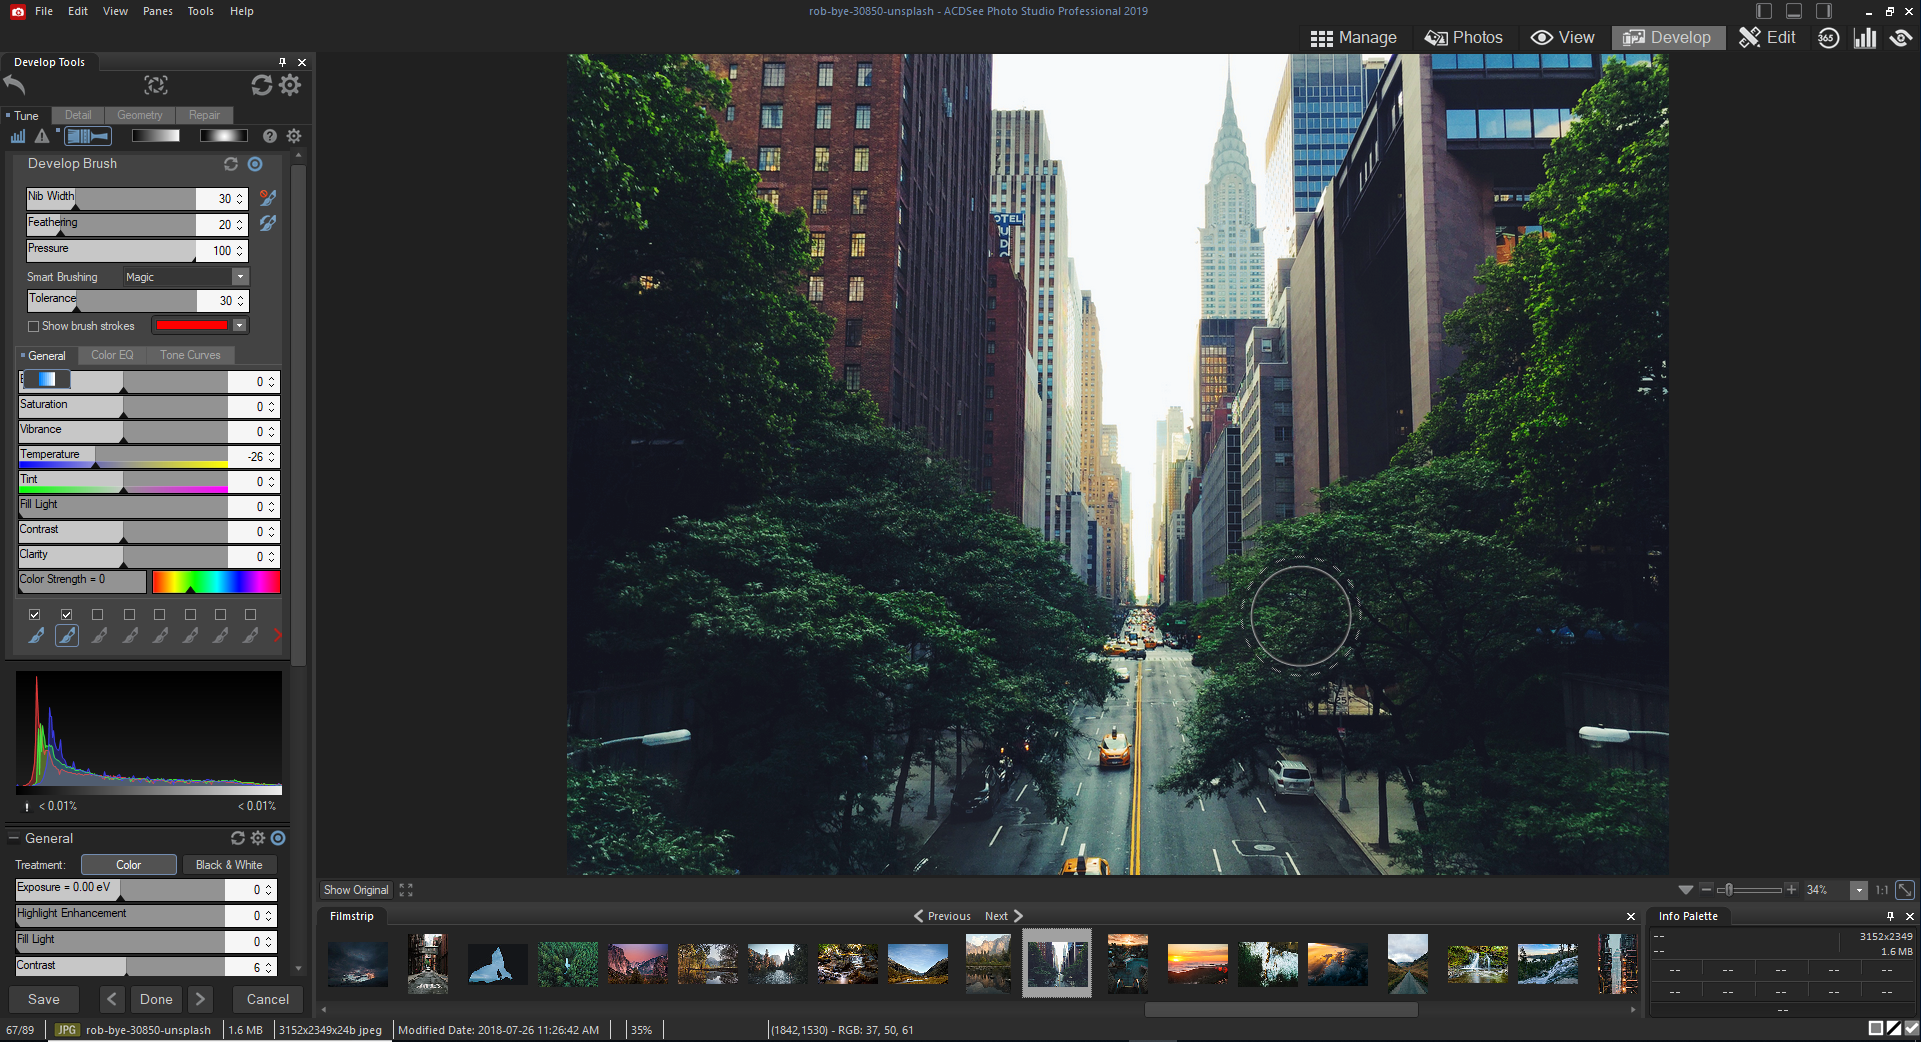Select the Linear Gradient tool

[x=155, y=136]
